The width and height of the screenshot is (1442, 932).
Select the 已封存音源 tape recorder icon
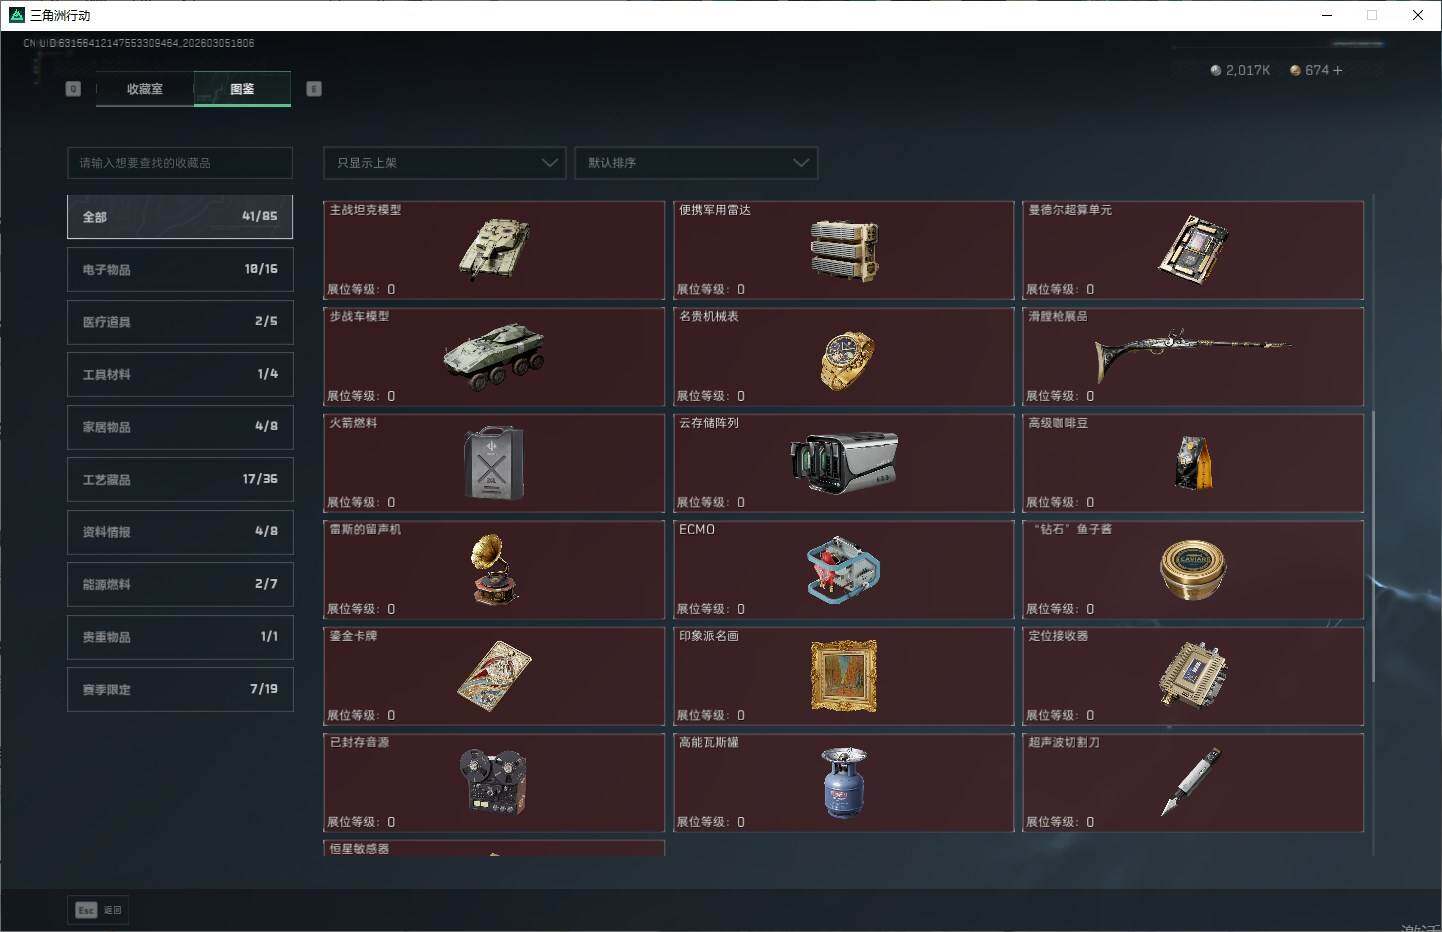[x=493, y=782]
